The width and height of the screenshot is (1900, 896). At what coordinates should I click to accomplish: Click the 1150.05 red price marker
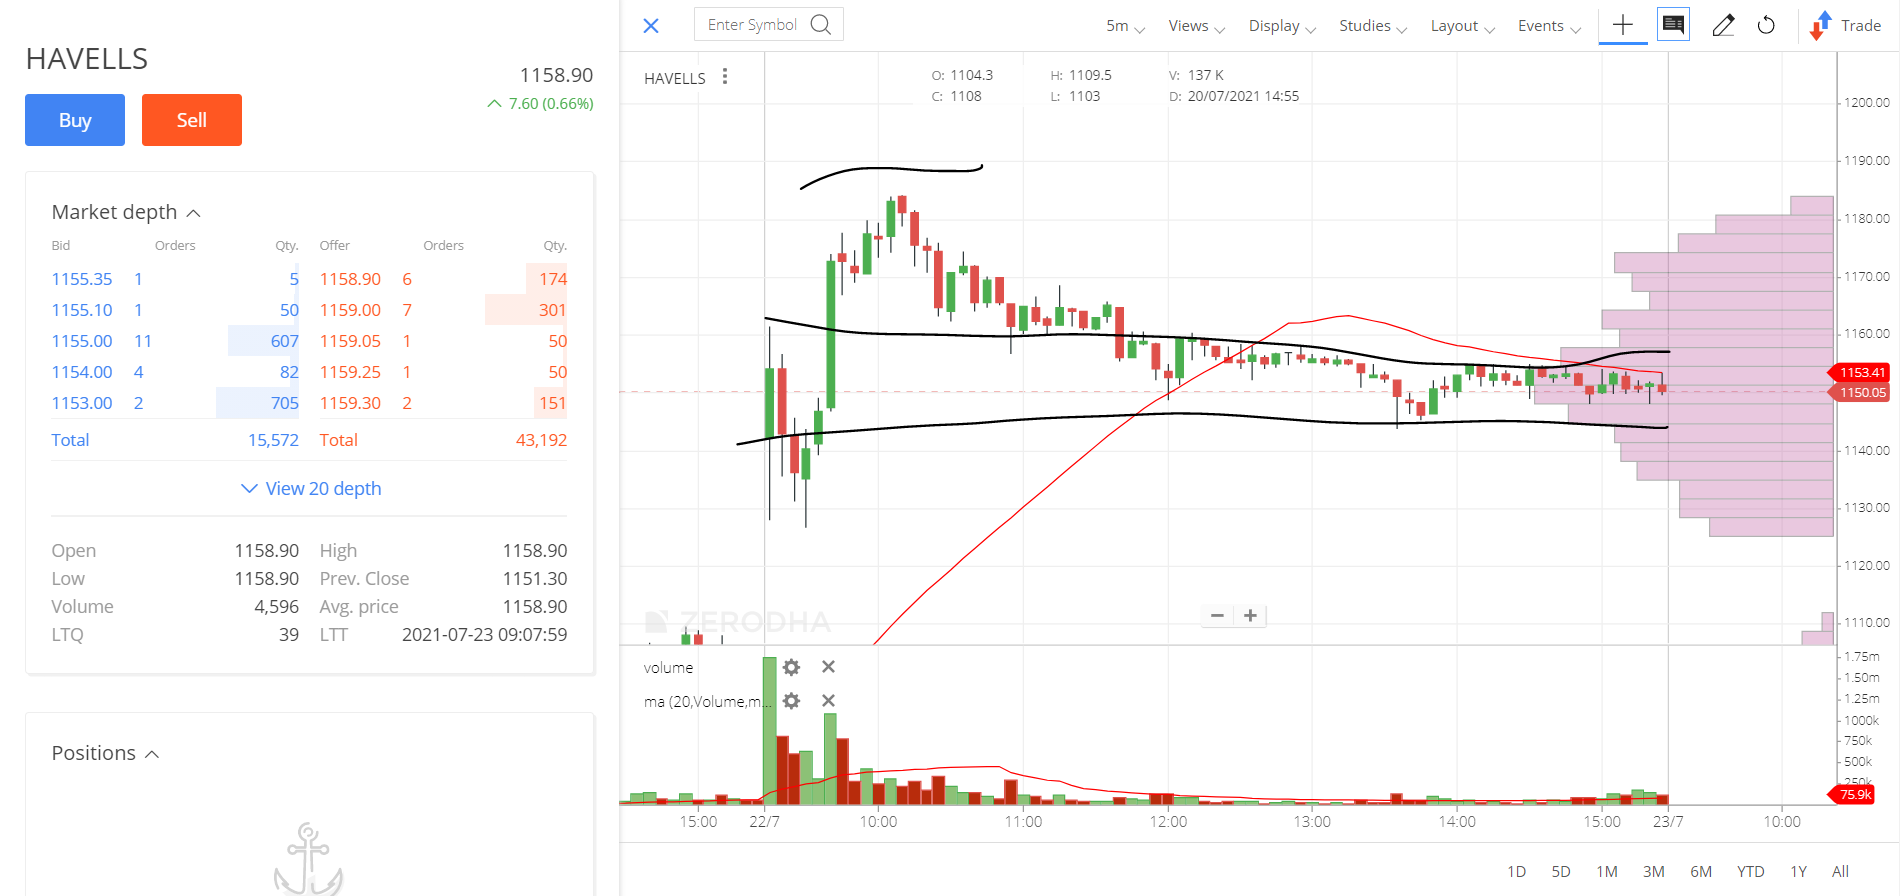click(1860, 392)
